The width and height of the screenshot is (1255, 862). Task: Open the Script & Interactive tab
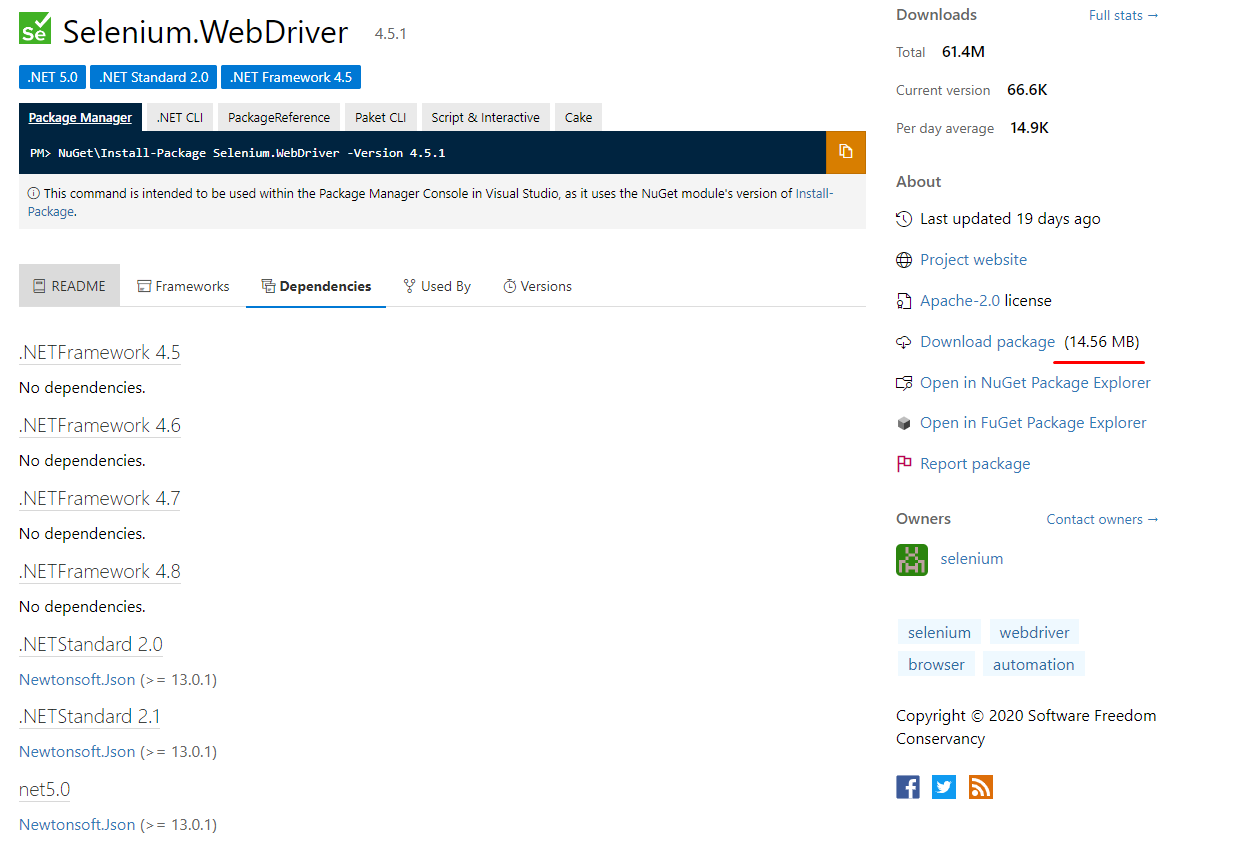pyautogui.click(x=486, y=117)
